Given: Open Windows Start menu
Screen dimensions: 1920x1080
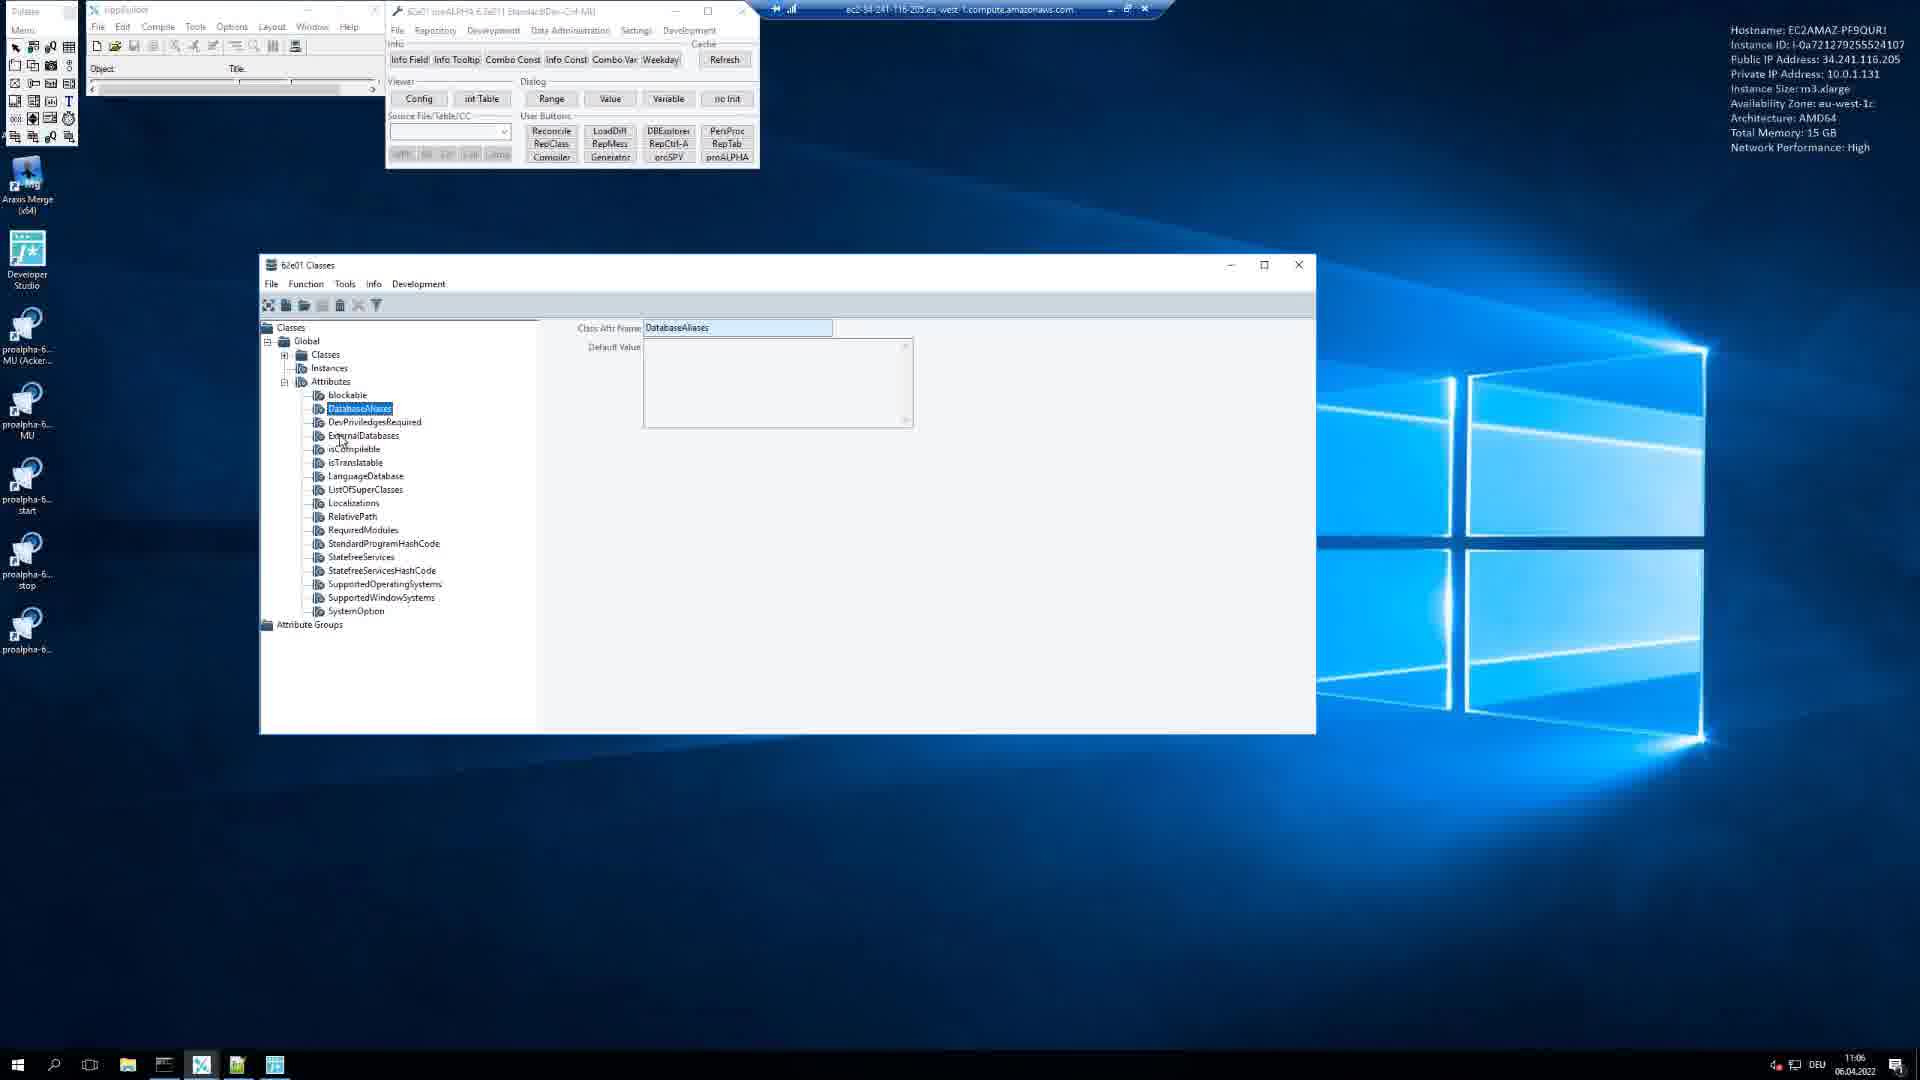Looking at the screenshot, I should 17,1065.
